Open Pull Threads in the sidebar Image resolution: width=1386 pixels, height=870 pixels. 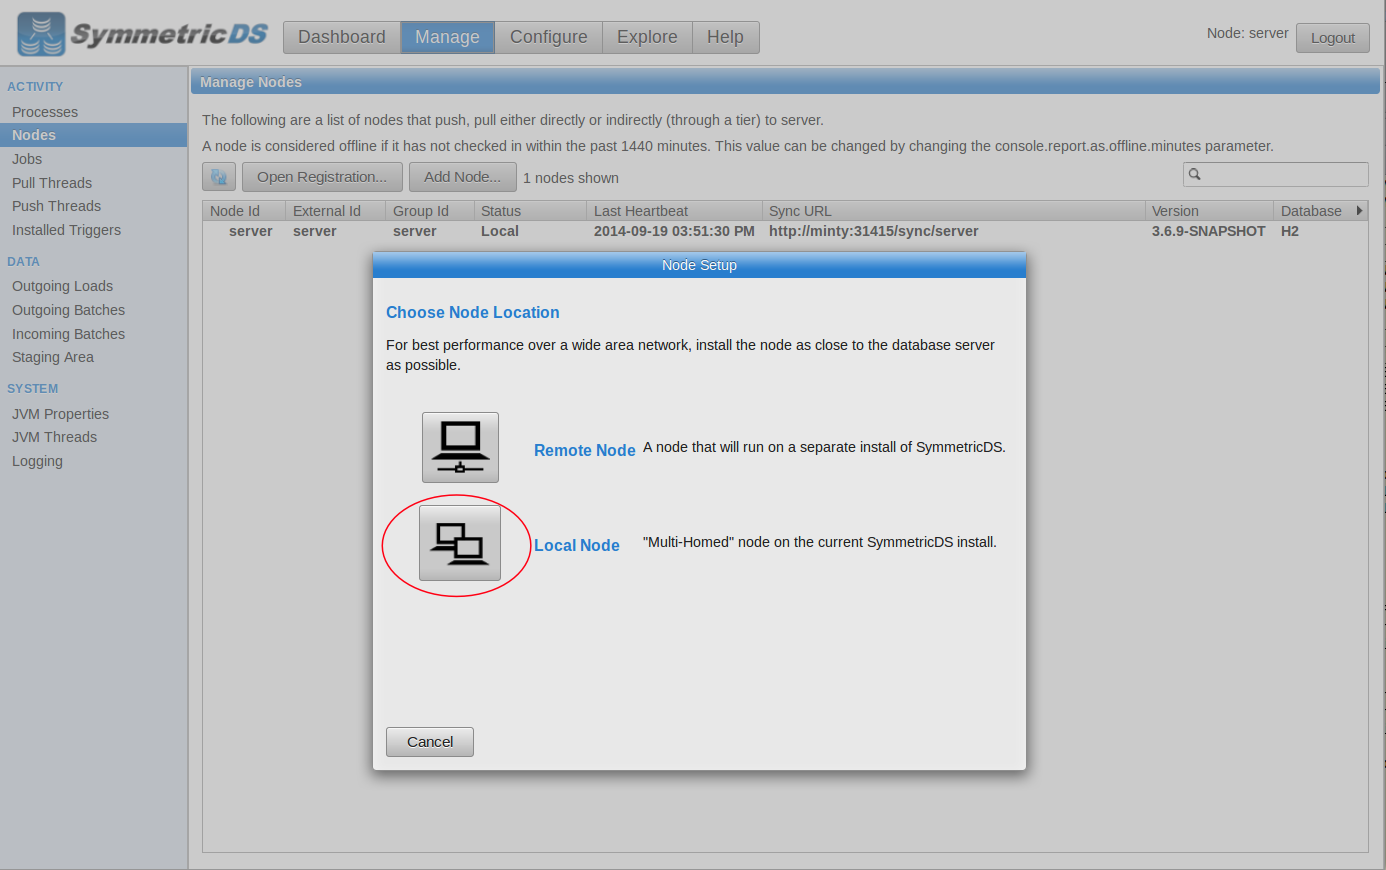click(52, 183)
